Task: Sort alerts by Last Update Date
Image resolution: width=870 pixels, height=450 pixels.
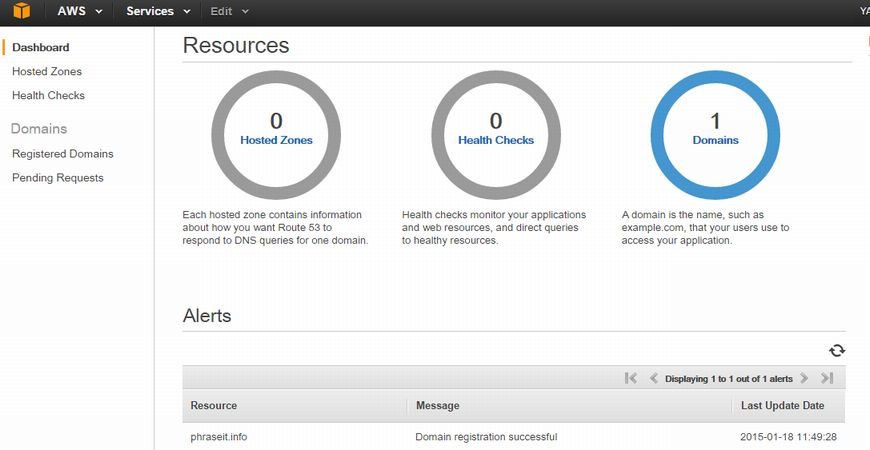Action: click(782, 406)
